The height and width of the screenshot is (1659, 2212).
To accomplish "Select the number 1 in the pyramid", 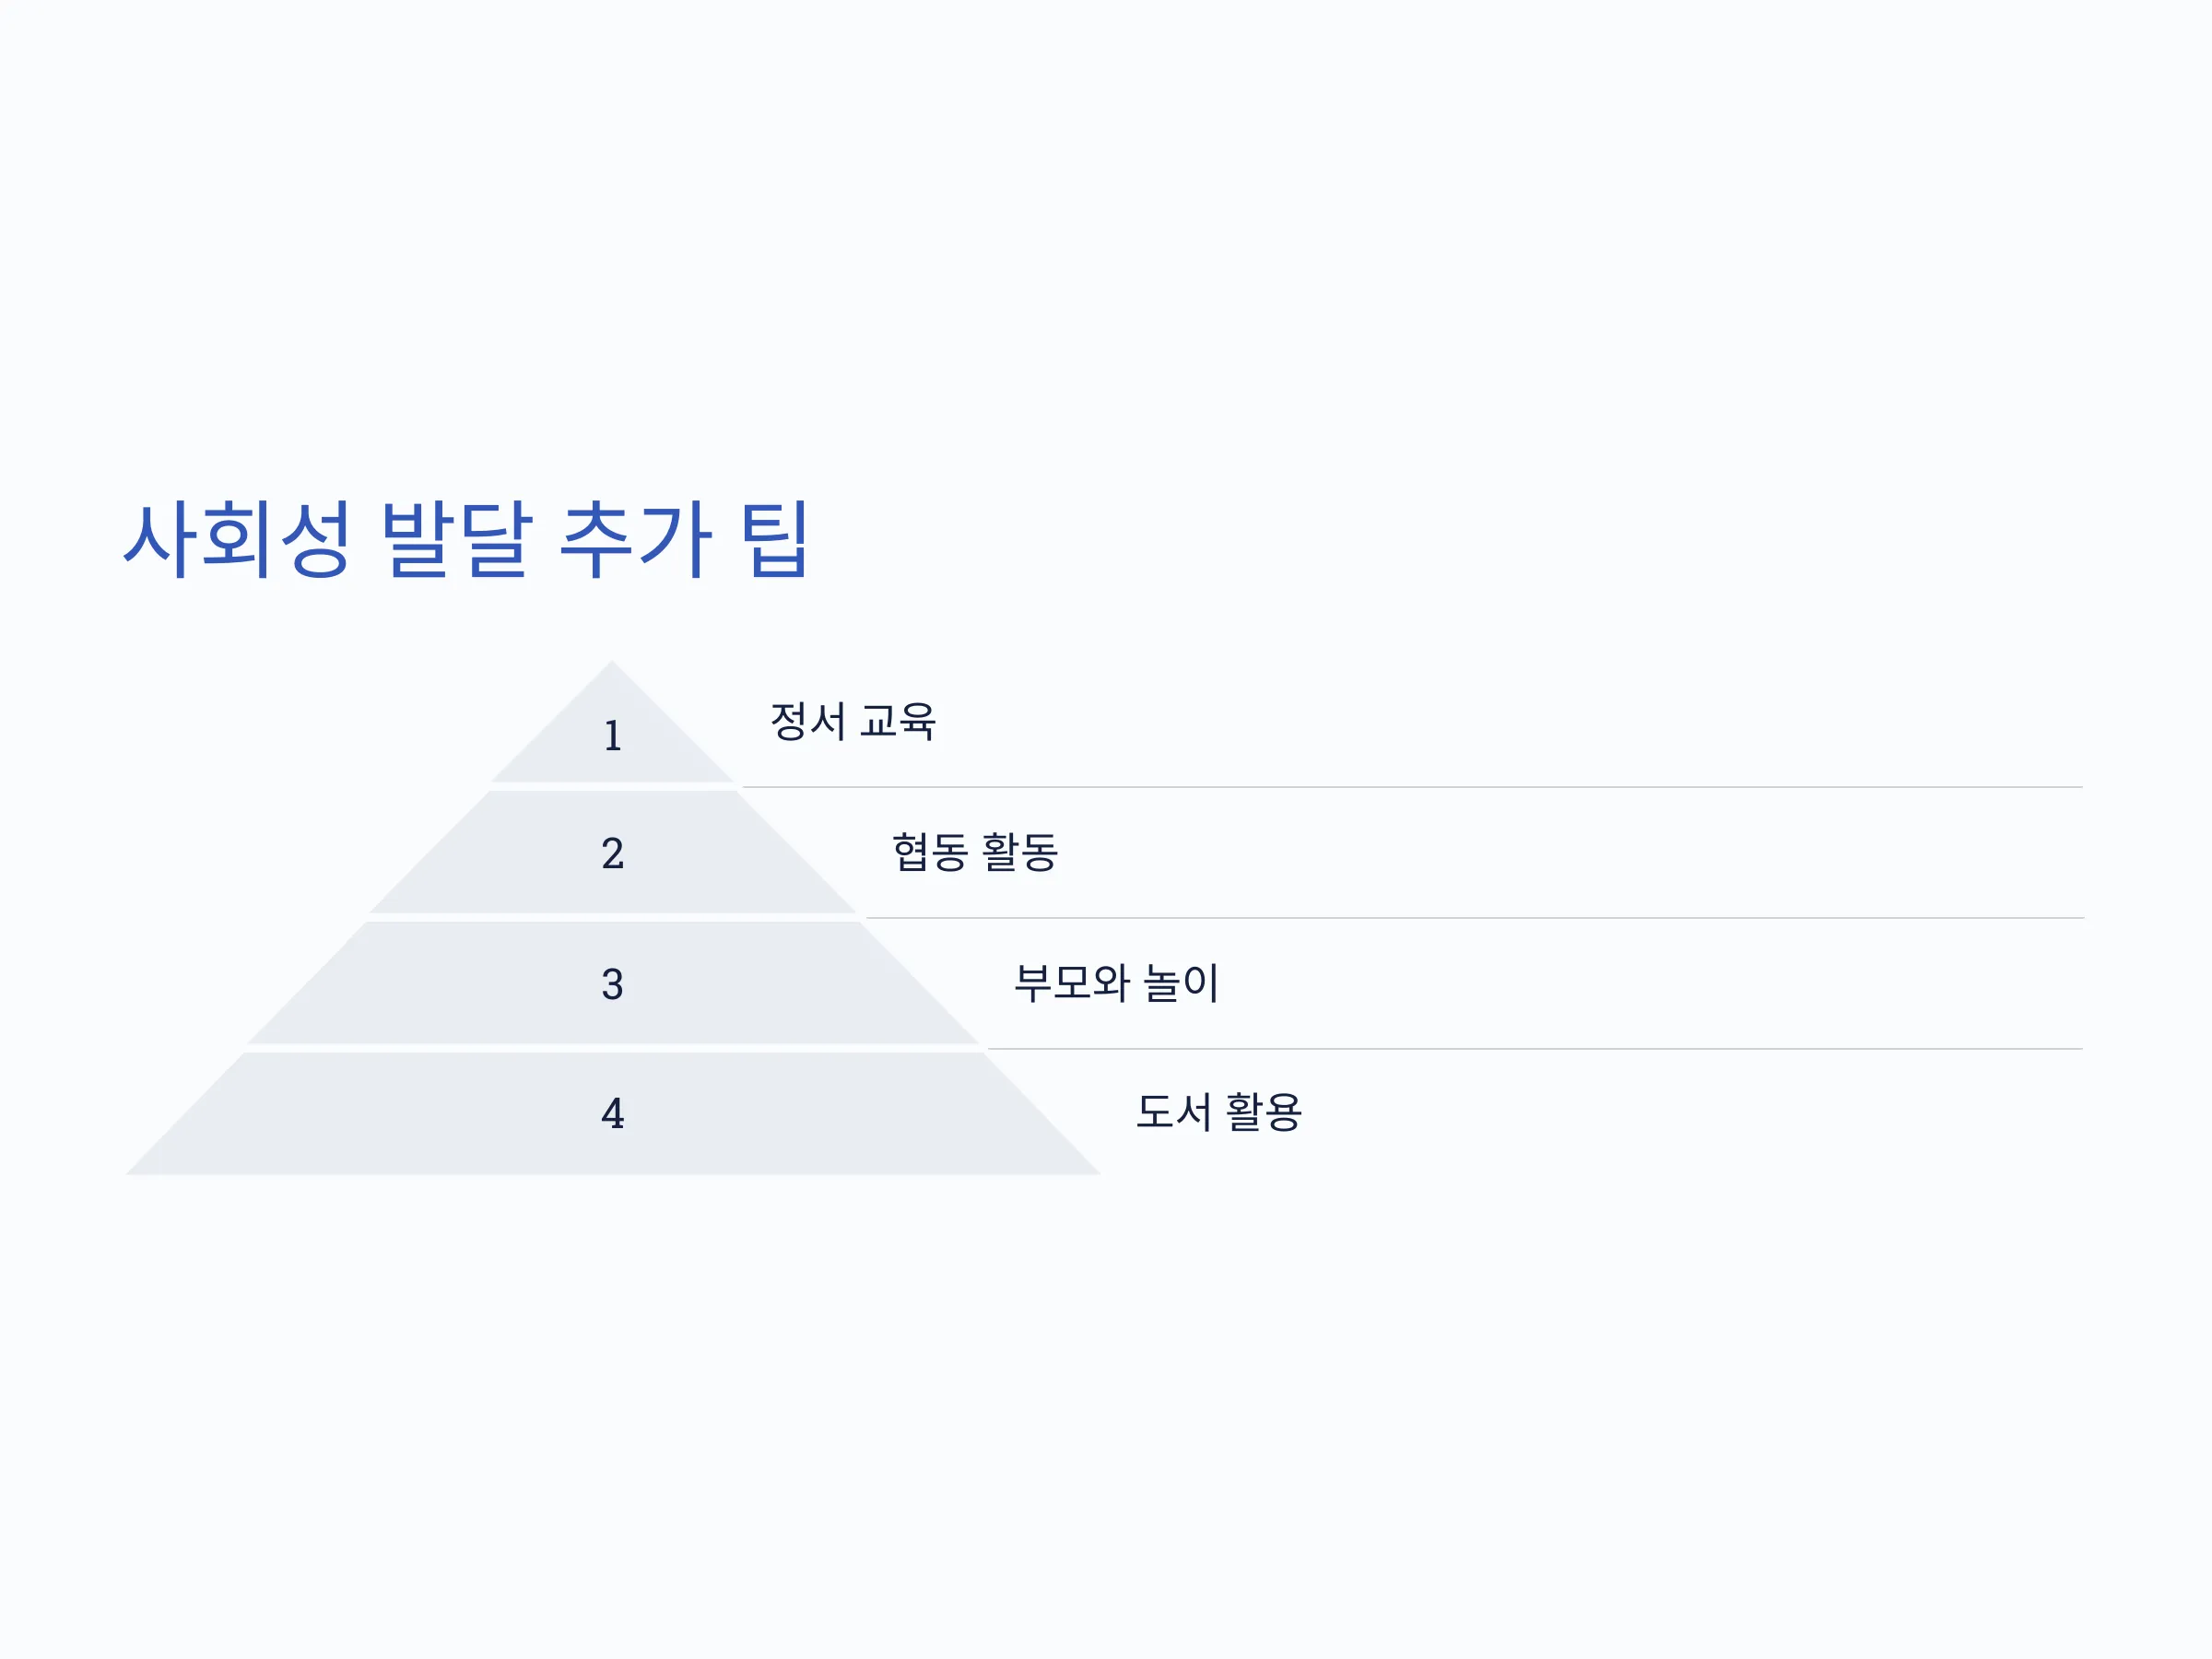I will click(x=613, y=736).
